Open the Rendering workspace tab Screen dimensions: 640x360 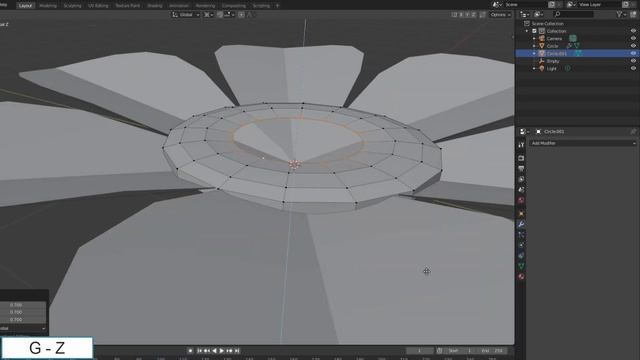(205, 6)
